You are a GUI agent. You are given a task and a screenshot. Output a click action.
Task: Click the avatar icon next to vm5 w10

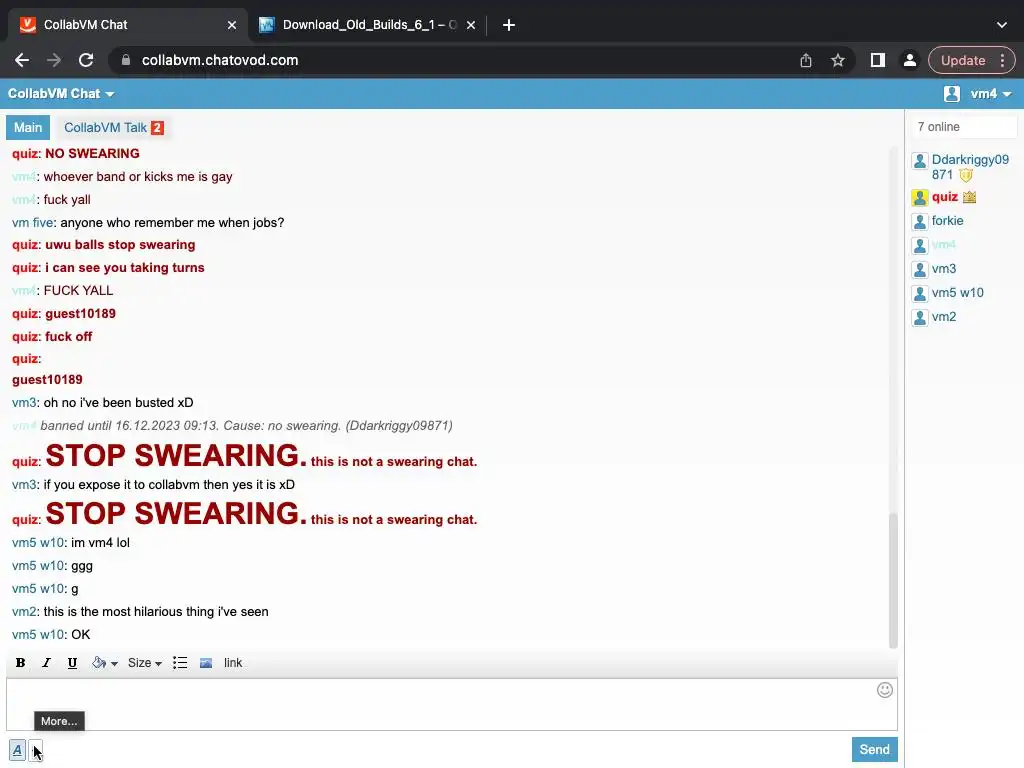tap(920, 293)
